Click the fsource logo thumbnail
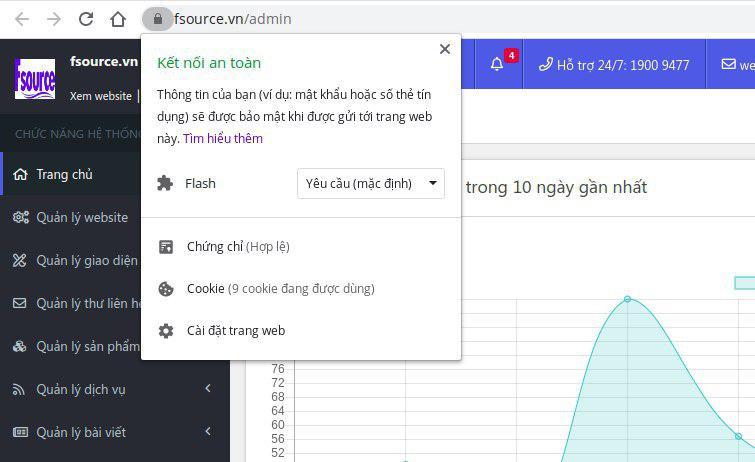The width and height of the screenshot is (755, 462). pos(35,79)
